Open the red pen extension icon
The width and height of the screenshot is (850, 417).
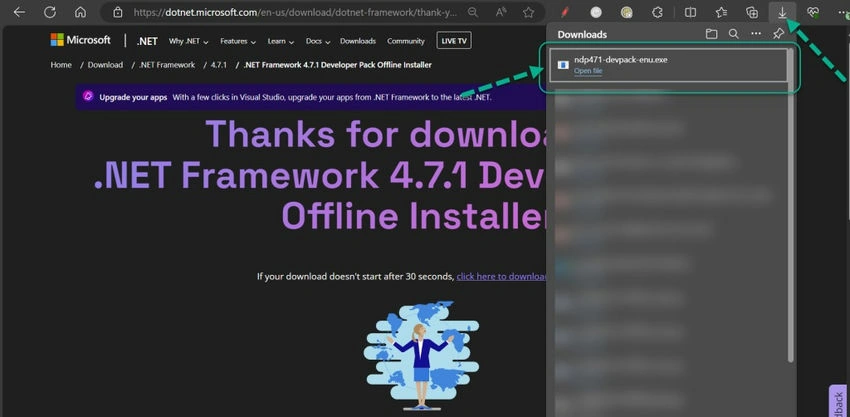[x=565, y=12]
